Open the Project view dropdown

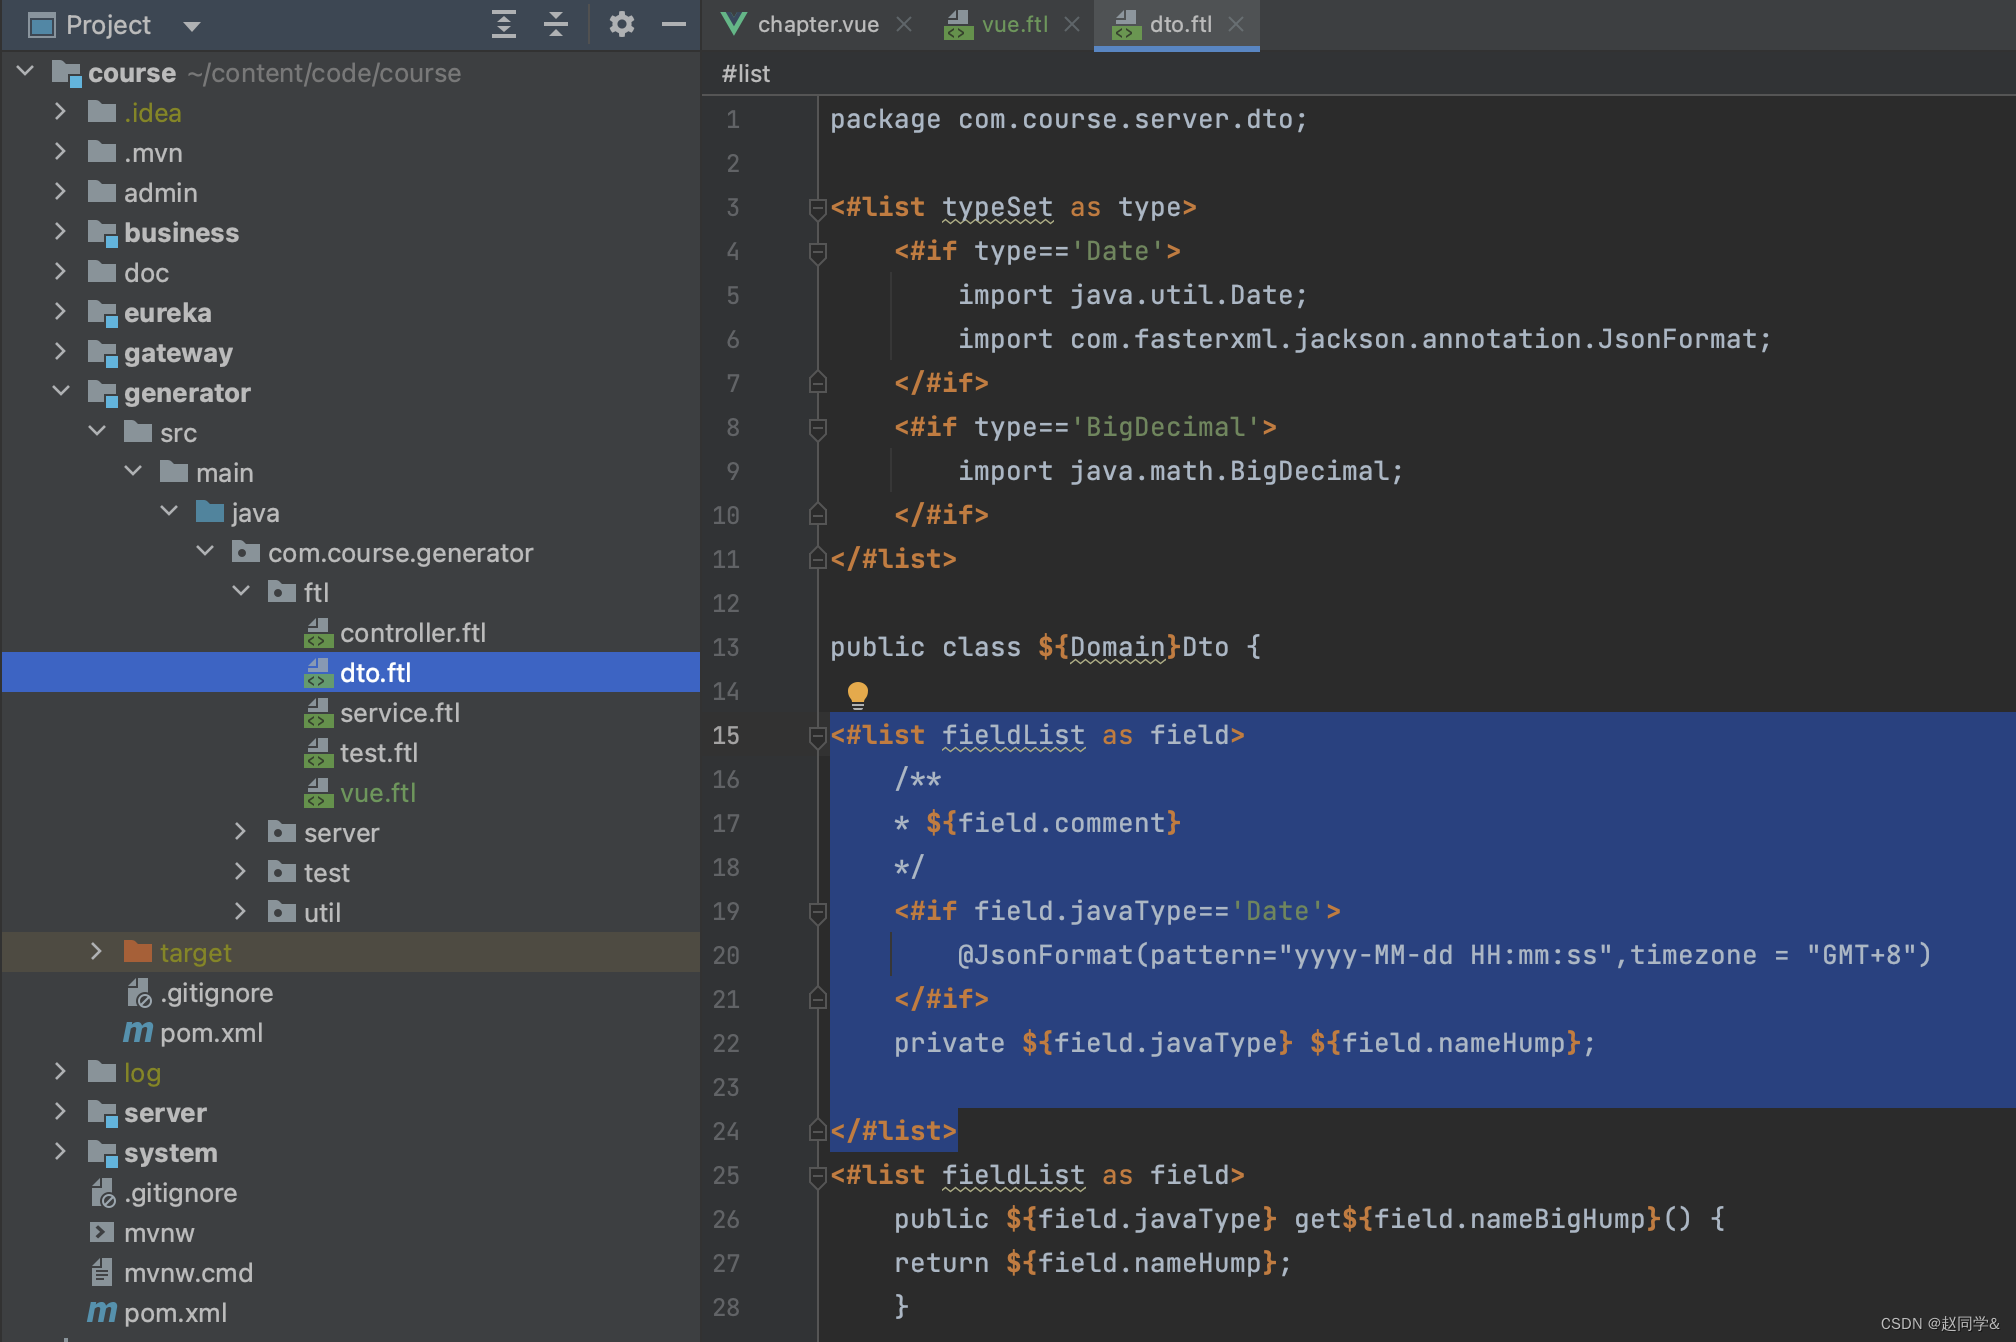point(192,26)
